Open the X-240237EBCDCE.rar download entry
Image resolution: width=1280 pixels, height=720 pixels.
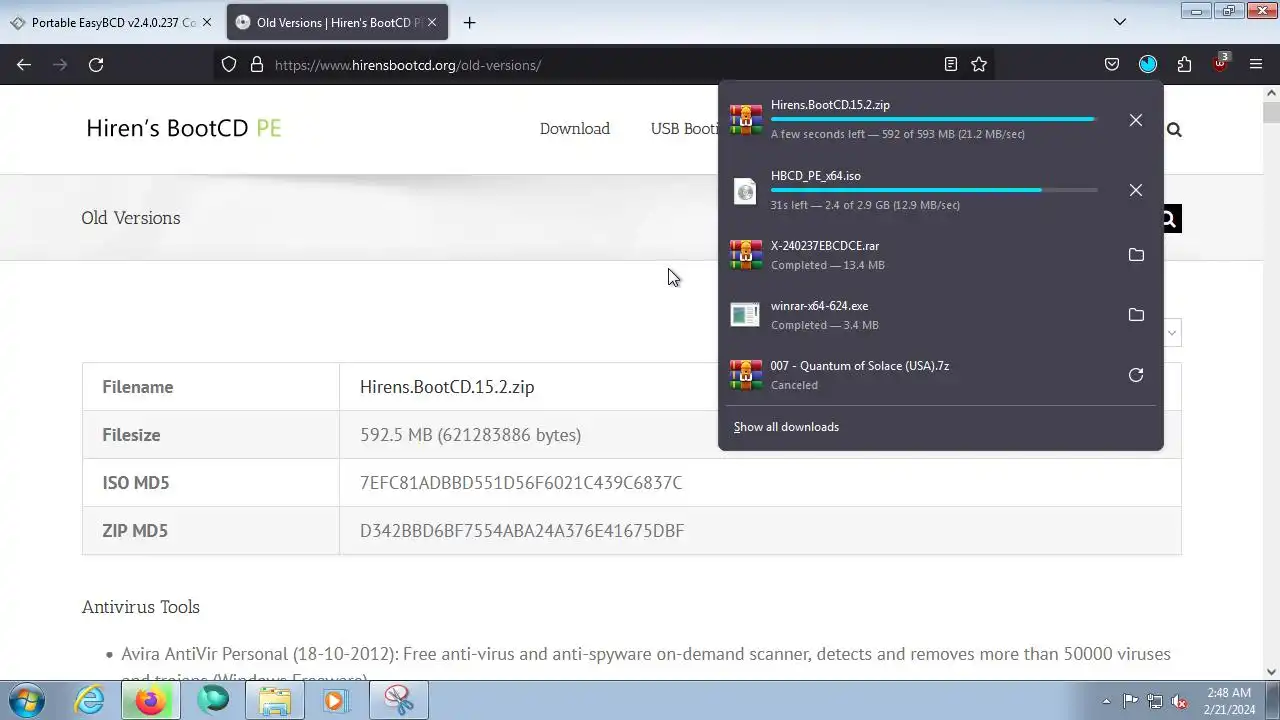918,255
